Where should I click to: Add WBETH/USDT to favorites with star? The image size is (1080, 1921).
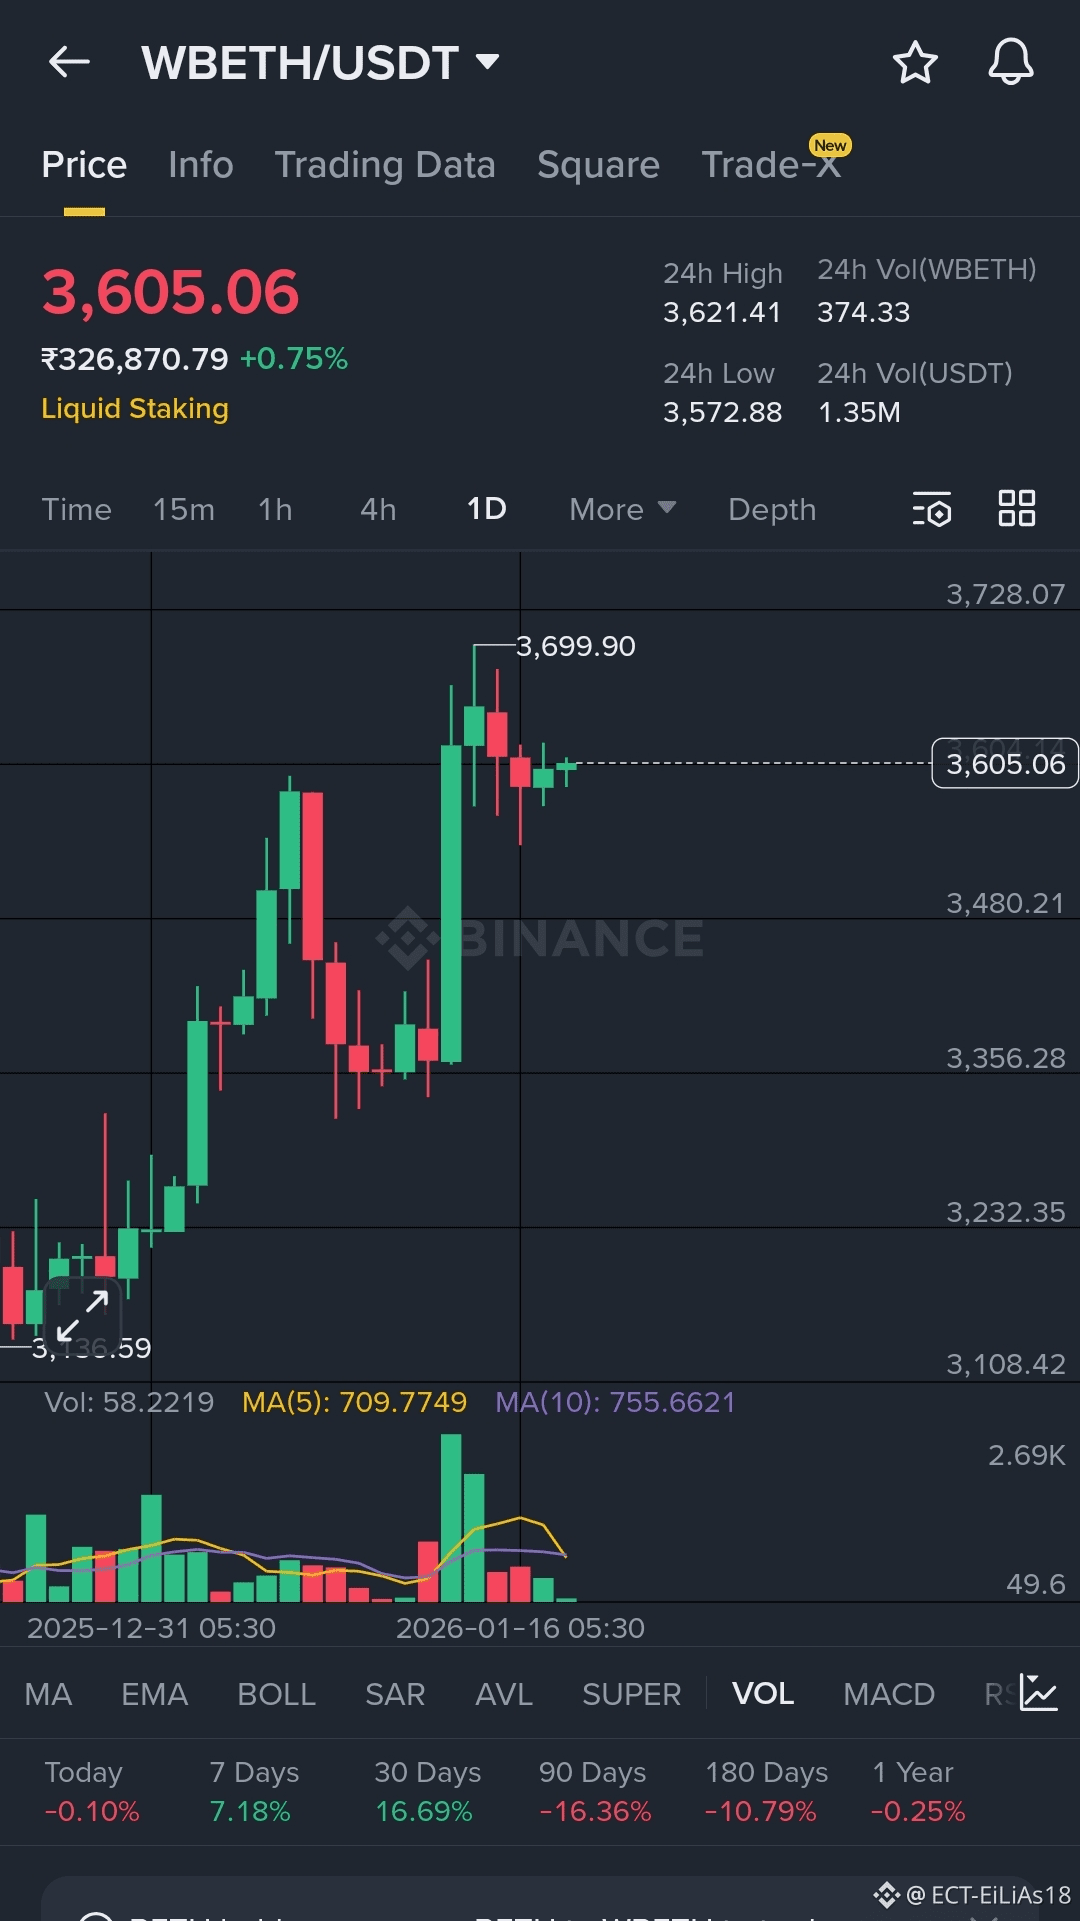tap(915, 62)
